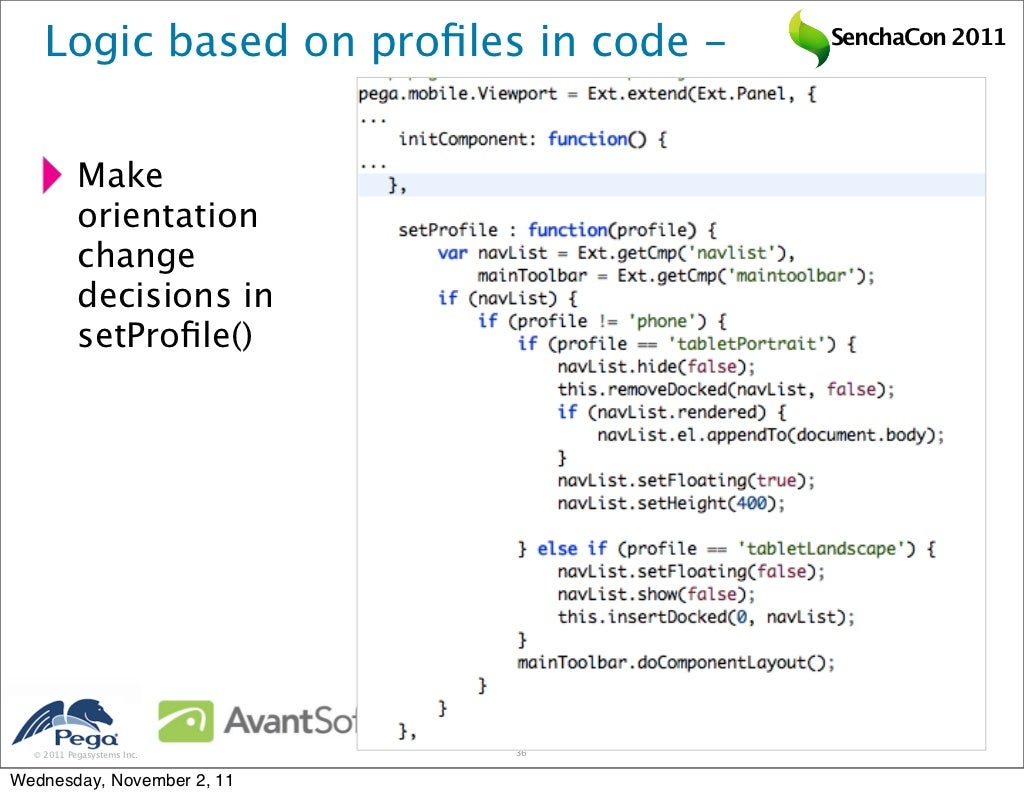Click the 'navList.setFloating(true);' line
The height and width of the screenshot is (797, 1024).
click(686, 481)
